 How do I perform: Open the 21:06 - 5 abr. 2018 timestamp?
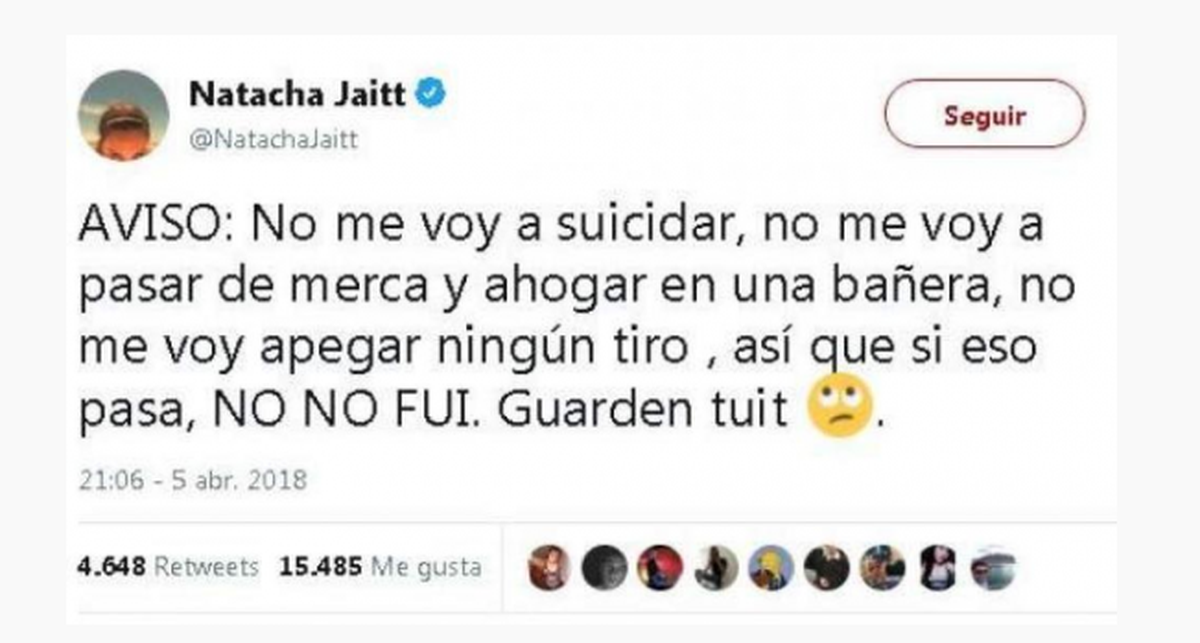pyautogui.click(x=193, y=480)
